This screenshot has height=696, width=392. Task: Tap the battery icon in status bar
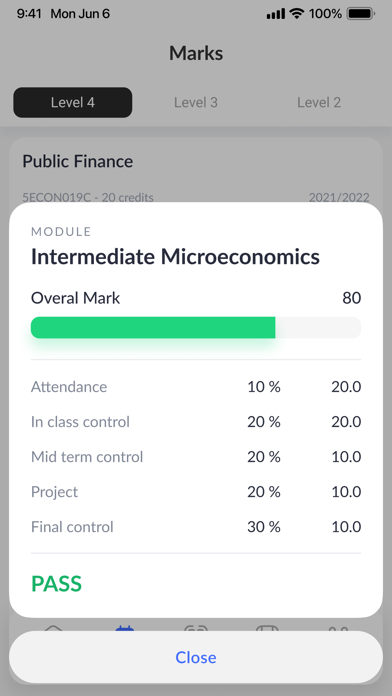pos(361,14)
